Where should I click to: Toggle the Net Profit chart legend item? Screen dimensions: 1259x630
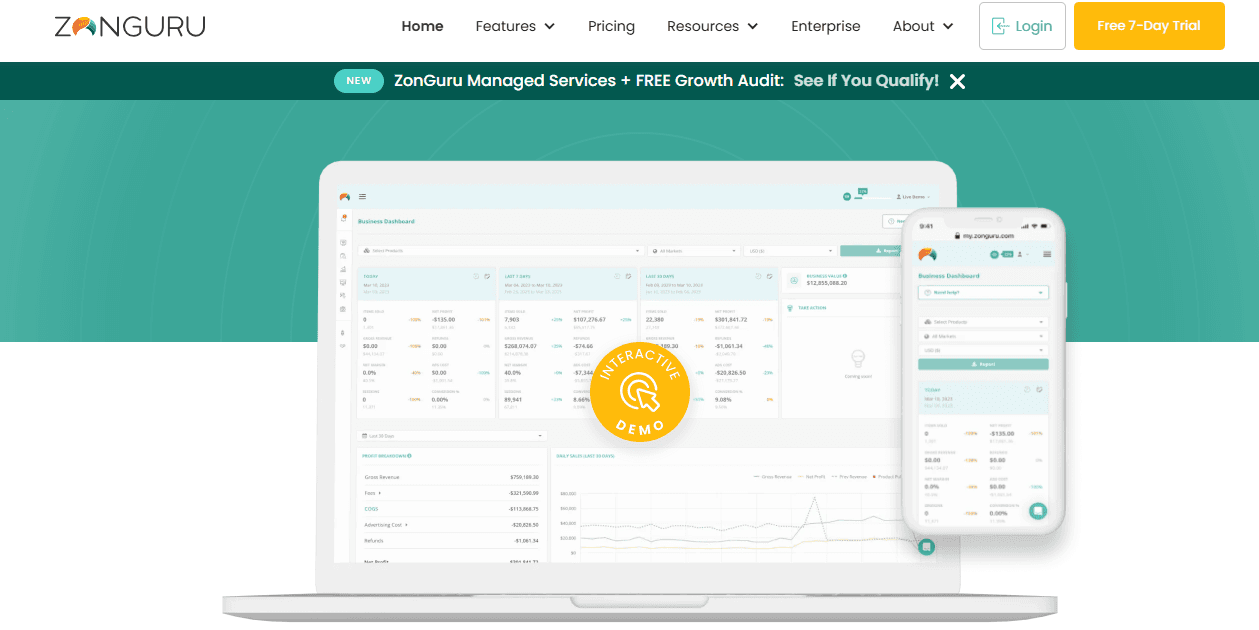pyautogui.click(x=812, y=477)
